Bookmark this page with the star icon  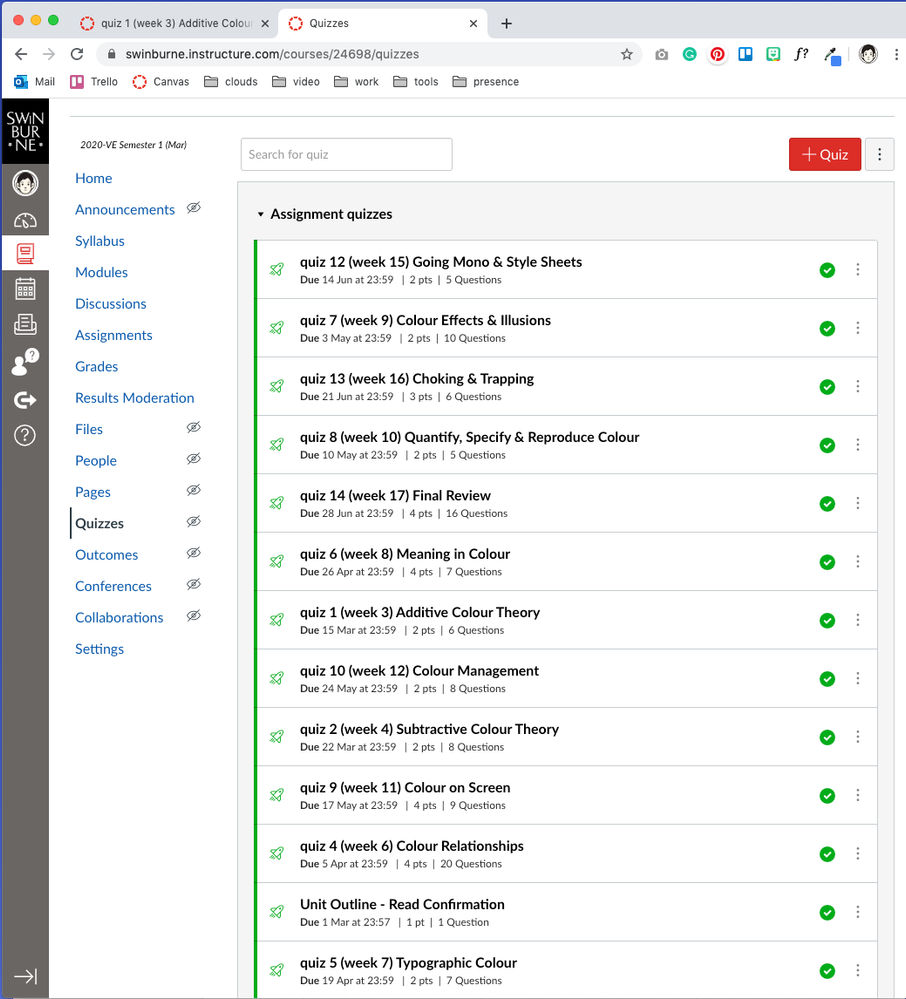tap(627, 54)
